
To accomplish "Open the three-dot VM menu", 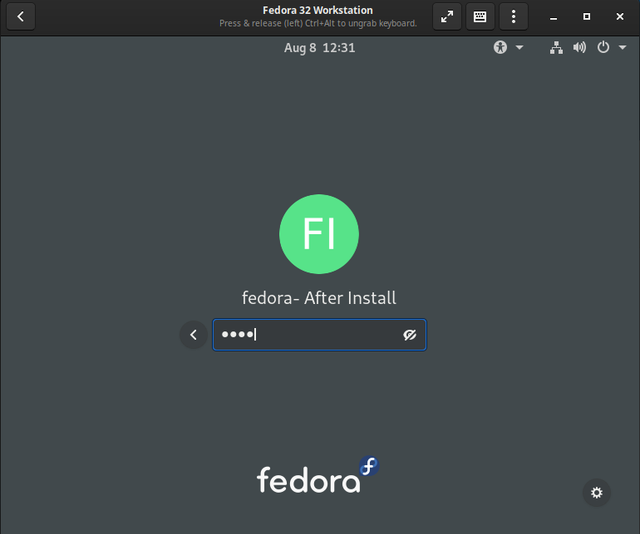I will coord(513,16).
